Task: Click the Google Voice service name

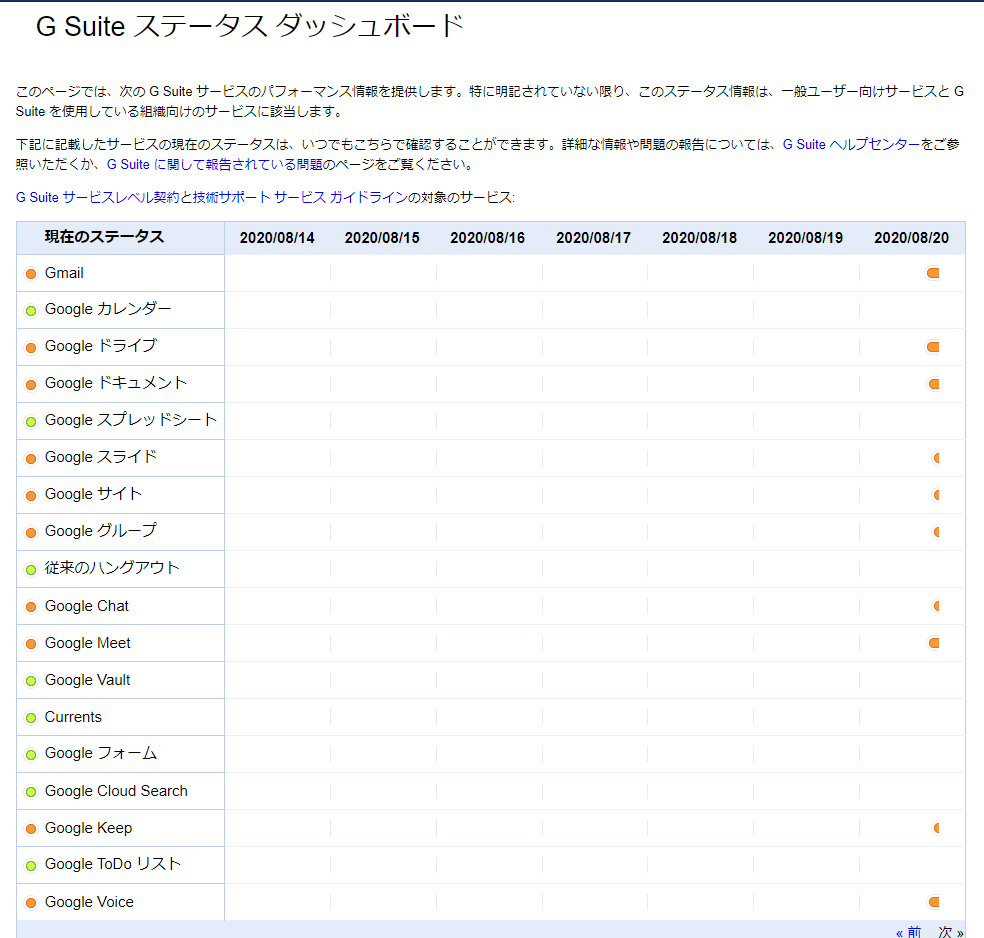Action: (x=89, y=902)
